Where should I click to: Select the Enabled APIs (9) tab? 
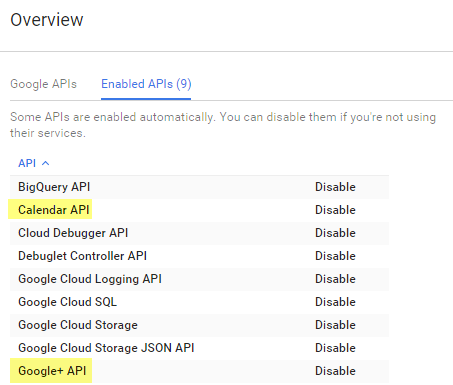[x=146, y=84]
